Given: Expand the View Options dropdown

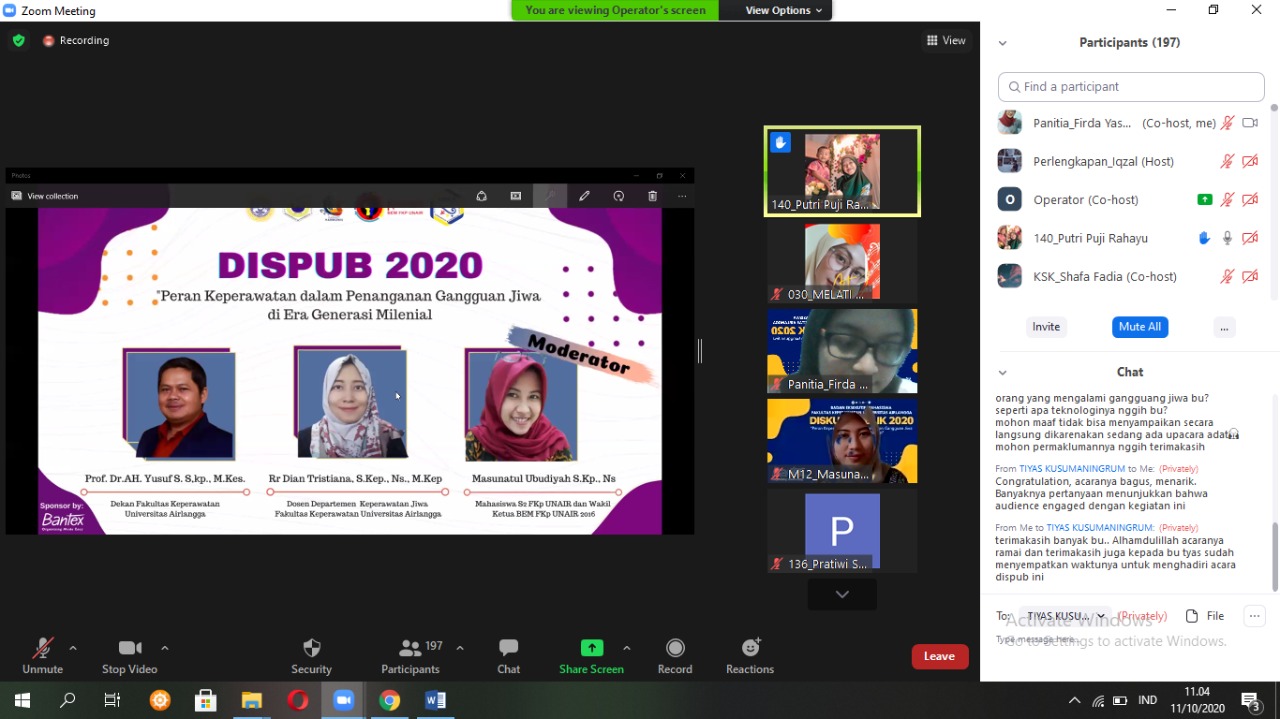Looking at the screenshot, I should pos(784,10).
